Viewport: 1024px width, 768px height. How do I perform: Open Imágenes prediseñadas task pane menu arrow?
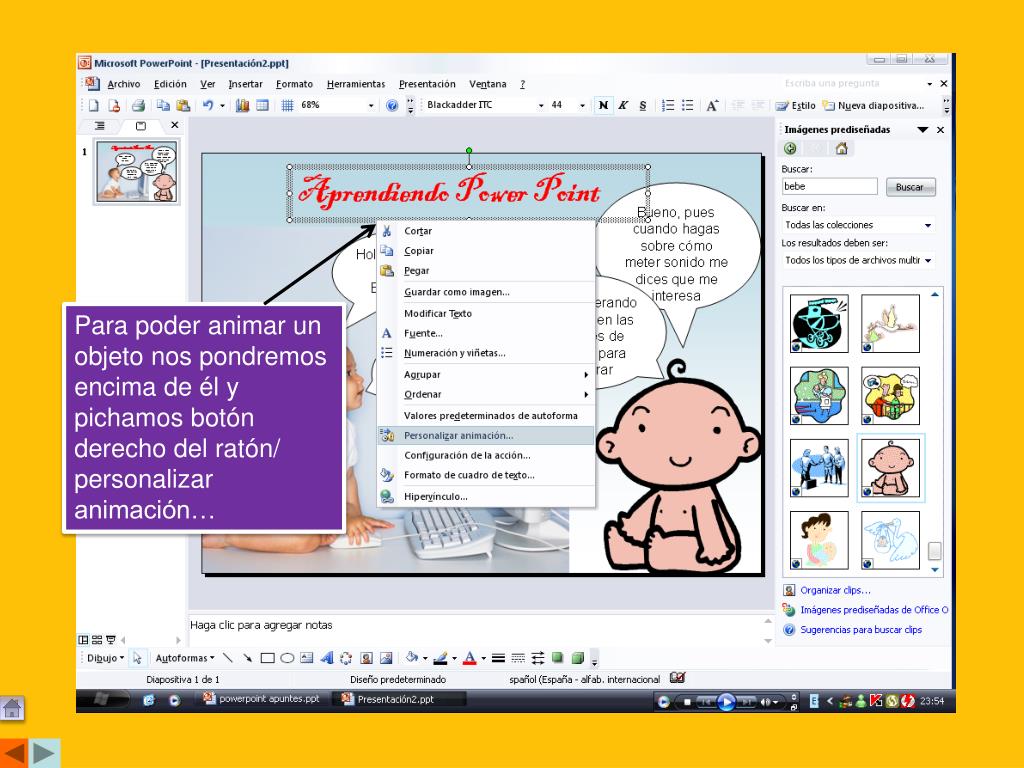923,129
